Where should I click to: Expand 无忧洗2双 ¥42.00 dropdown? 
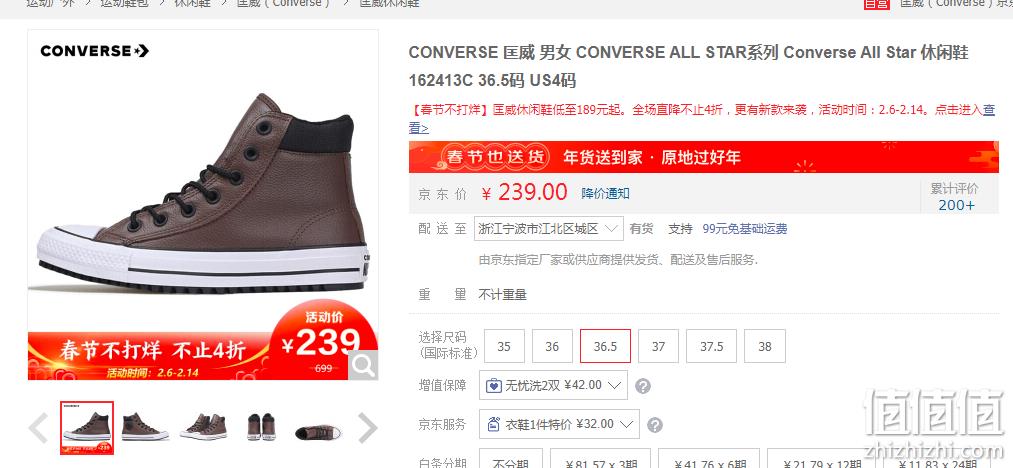coord(554,385)
